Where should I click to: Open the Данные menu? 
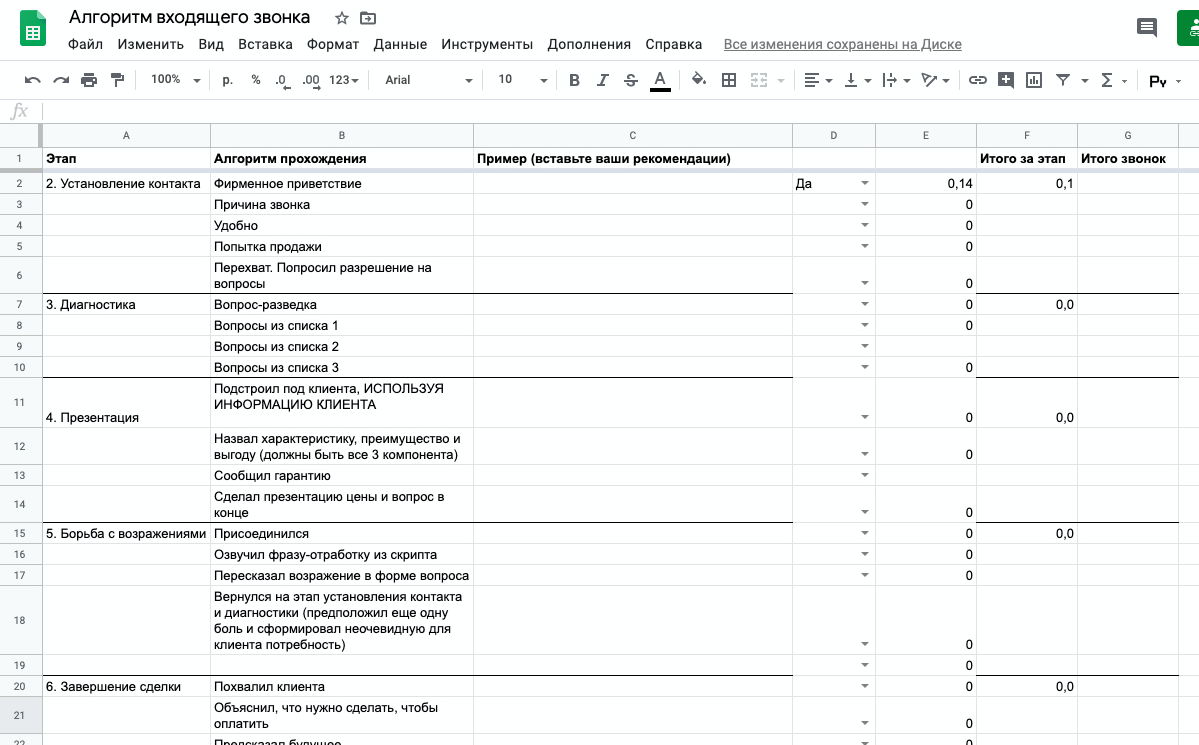point(400,44)
